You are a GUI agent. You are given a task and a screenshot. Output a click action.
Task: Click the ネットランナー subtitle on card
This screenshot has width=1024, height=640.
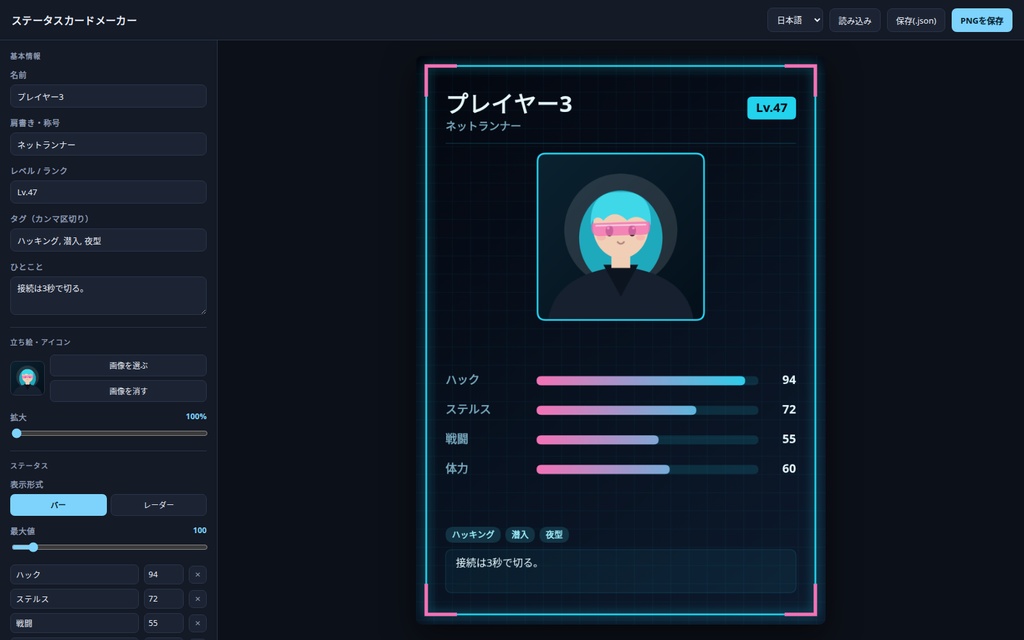483,126
